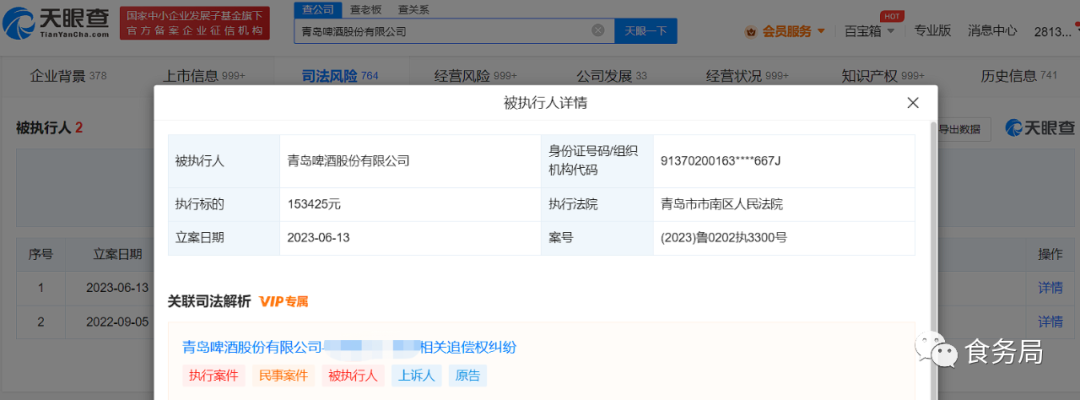The width and height of the screenshot is (1080, 400).
Task: Open the 会员服务 dropdown
Action: point(785,31)
